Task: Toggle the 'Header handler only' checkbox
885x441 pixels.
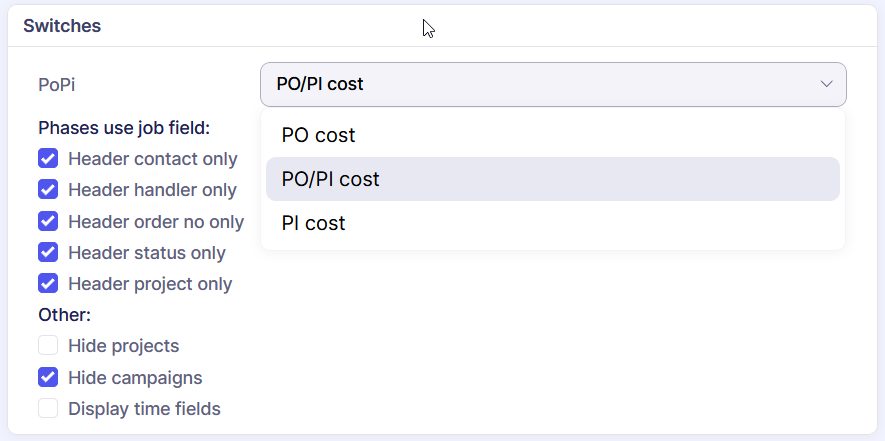Action: (x=48, y=190)
